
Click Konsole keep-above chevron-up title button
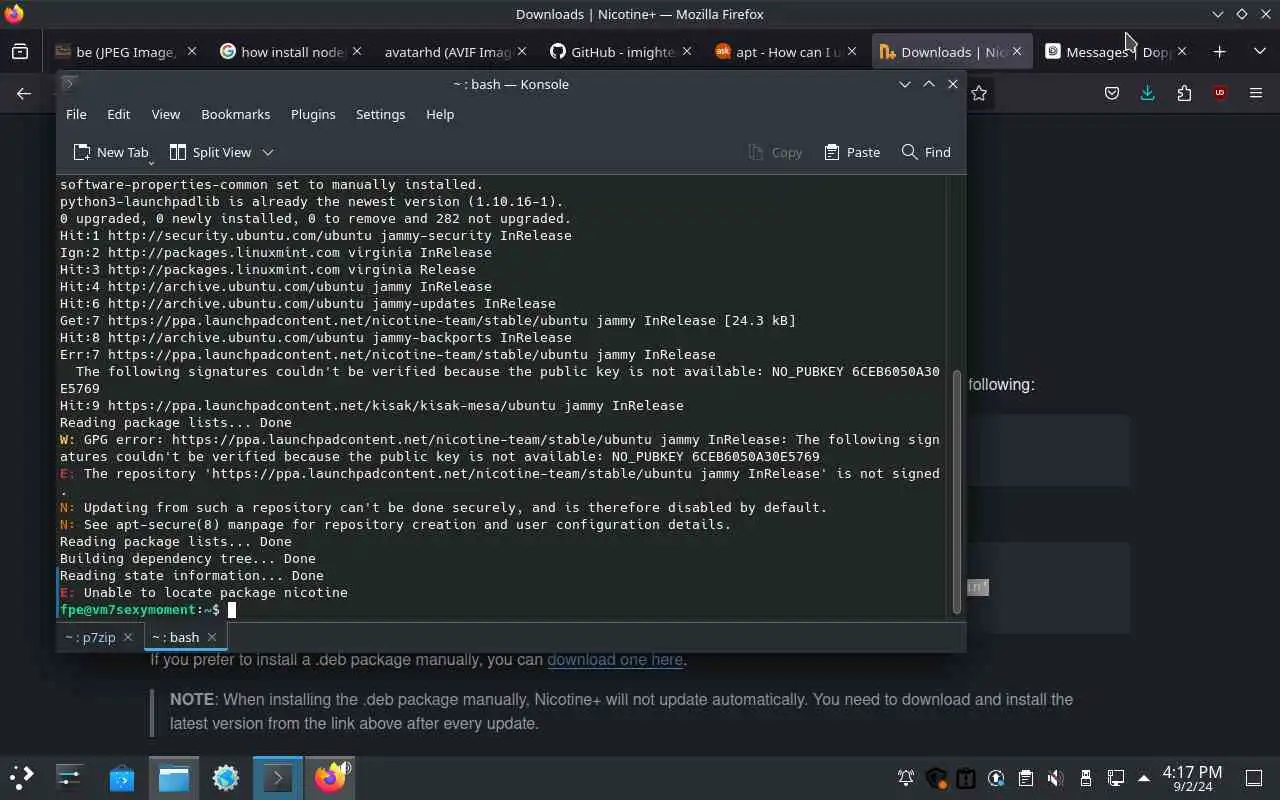(x=928, y=84)
